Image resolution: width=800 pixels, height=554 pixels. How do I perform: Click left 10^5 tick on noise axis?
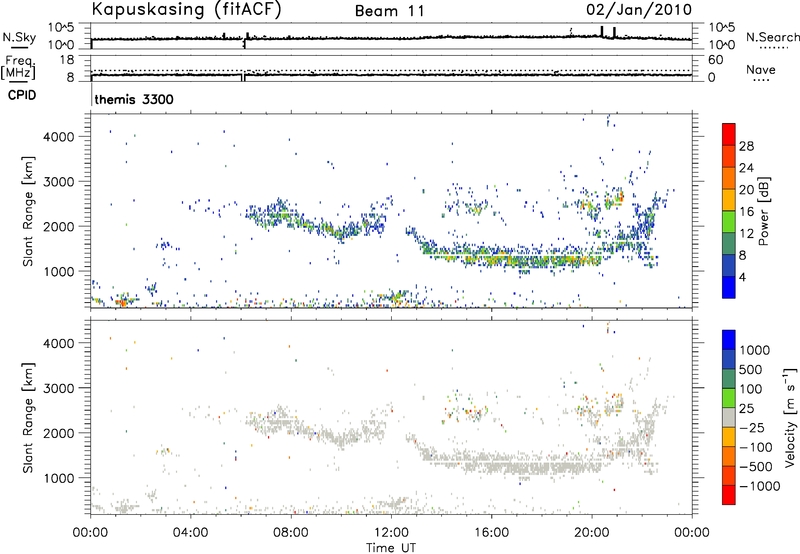[61, 28]
